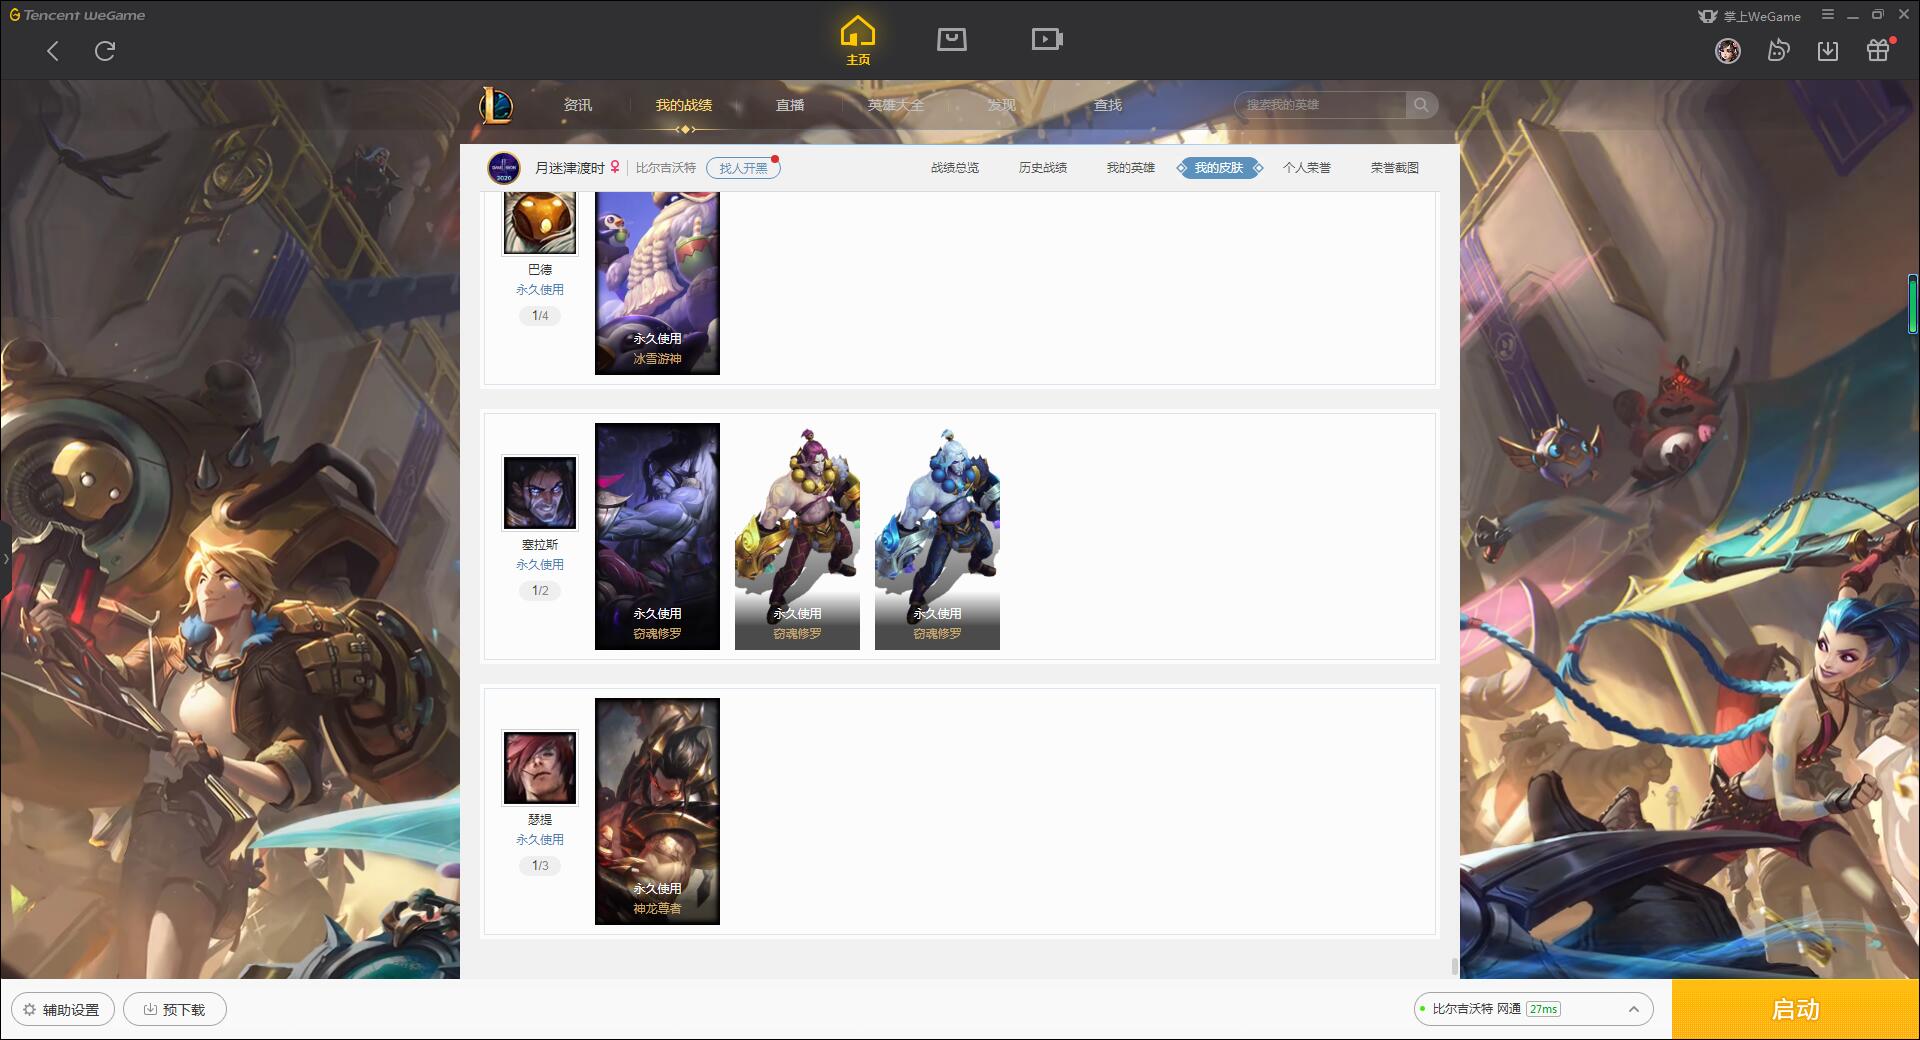The width and height of the screenshot is (1920, 1040).
Task: Switch to the 我的战绩 tab
Action: 684,105
